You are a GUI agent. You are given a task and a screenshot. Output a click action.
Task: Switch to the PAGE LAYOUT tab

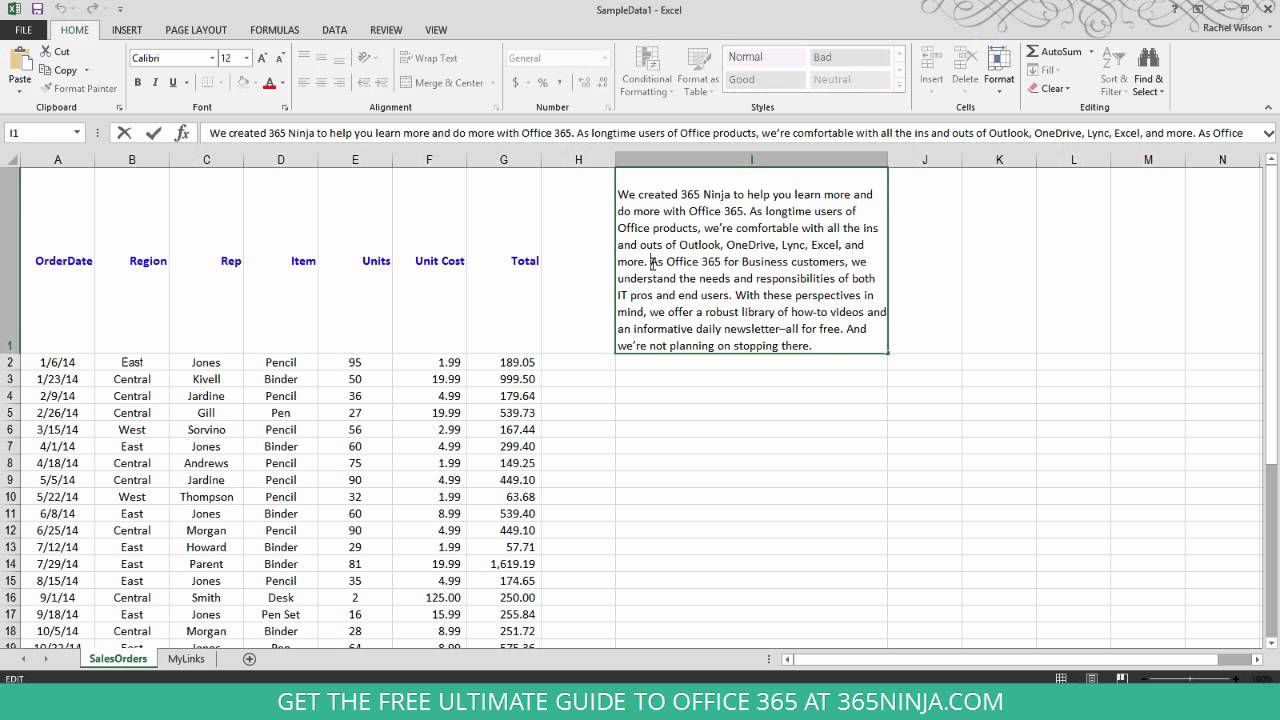(x=196, y=30)
